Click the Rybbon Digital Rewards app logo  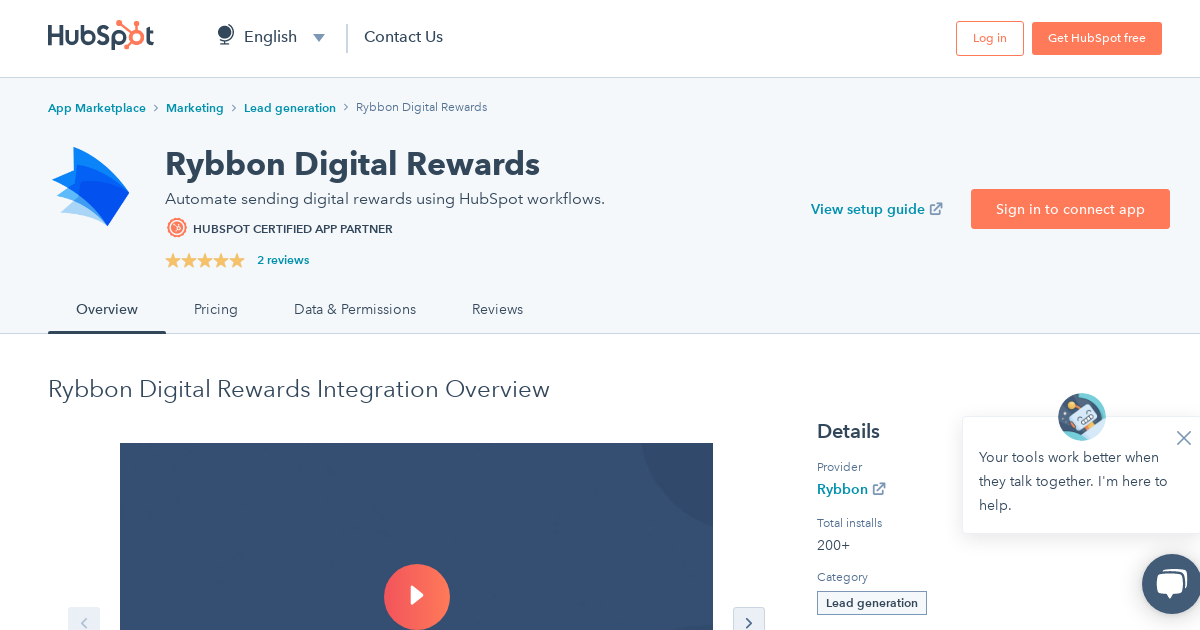(90, 187)
